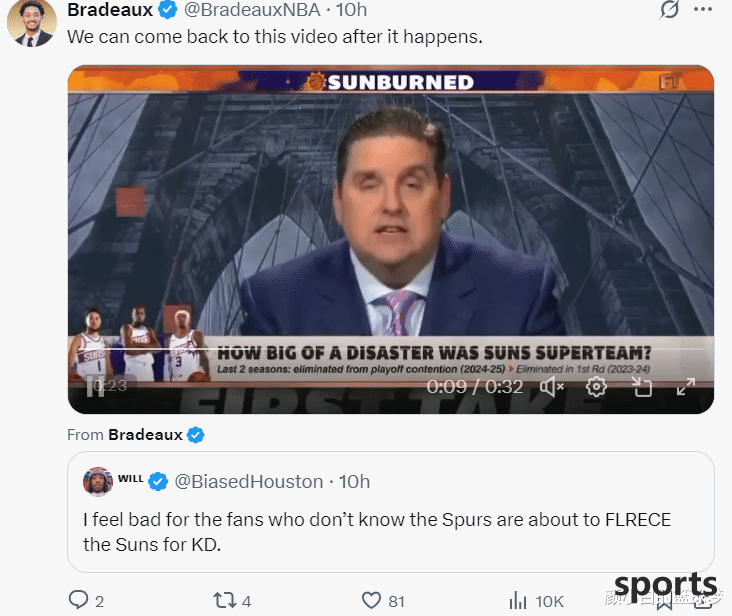Open the 10h tweet timestamp

click(352, 10)
